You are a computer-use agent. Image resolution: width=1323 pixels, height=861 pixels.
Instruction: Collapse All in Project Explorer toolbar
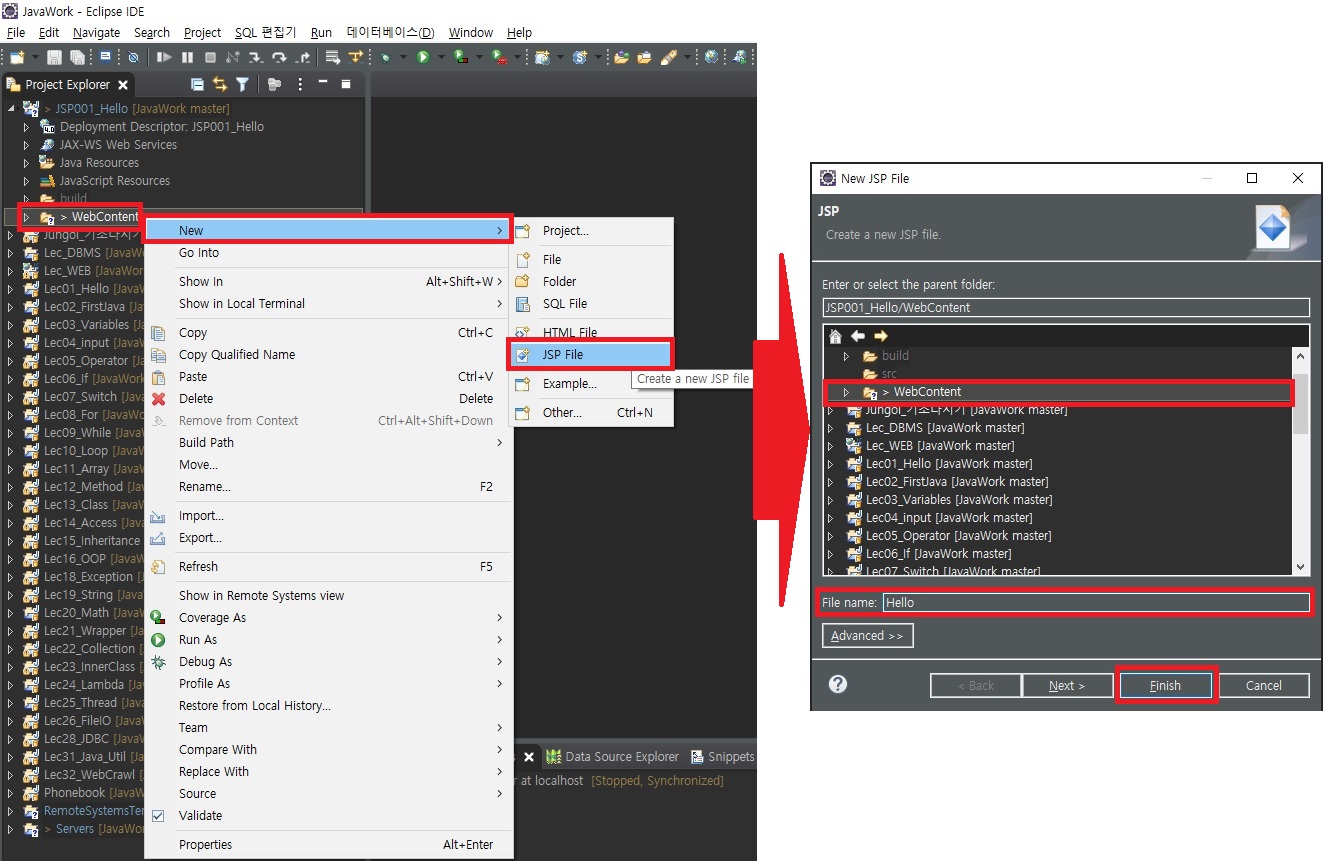(x=197, y=85)
